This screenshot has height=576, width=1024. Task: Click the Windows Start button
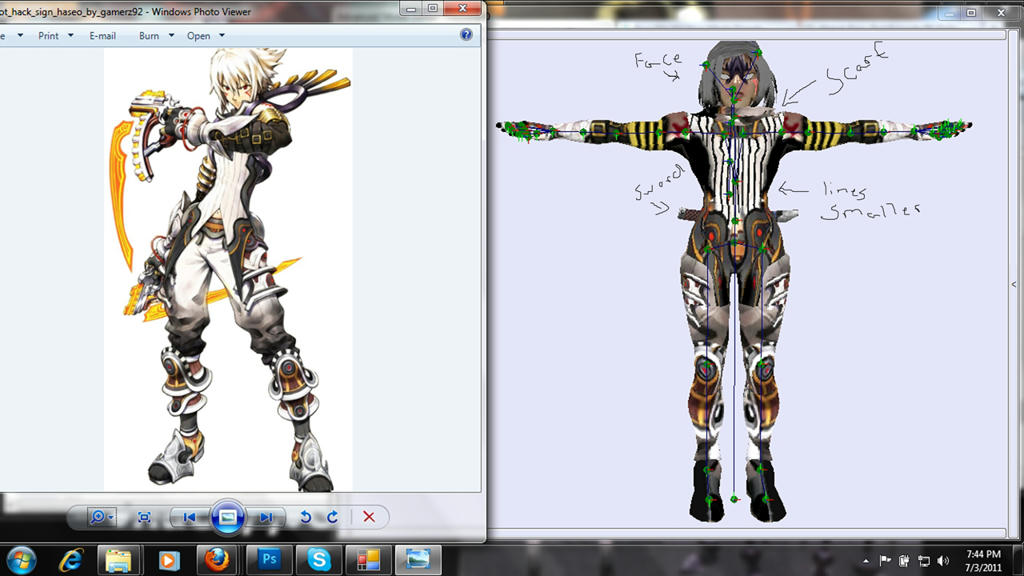pyautogui.click(x=22, y=558)
